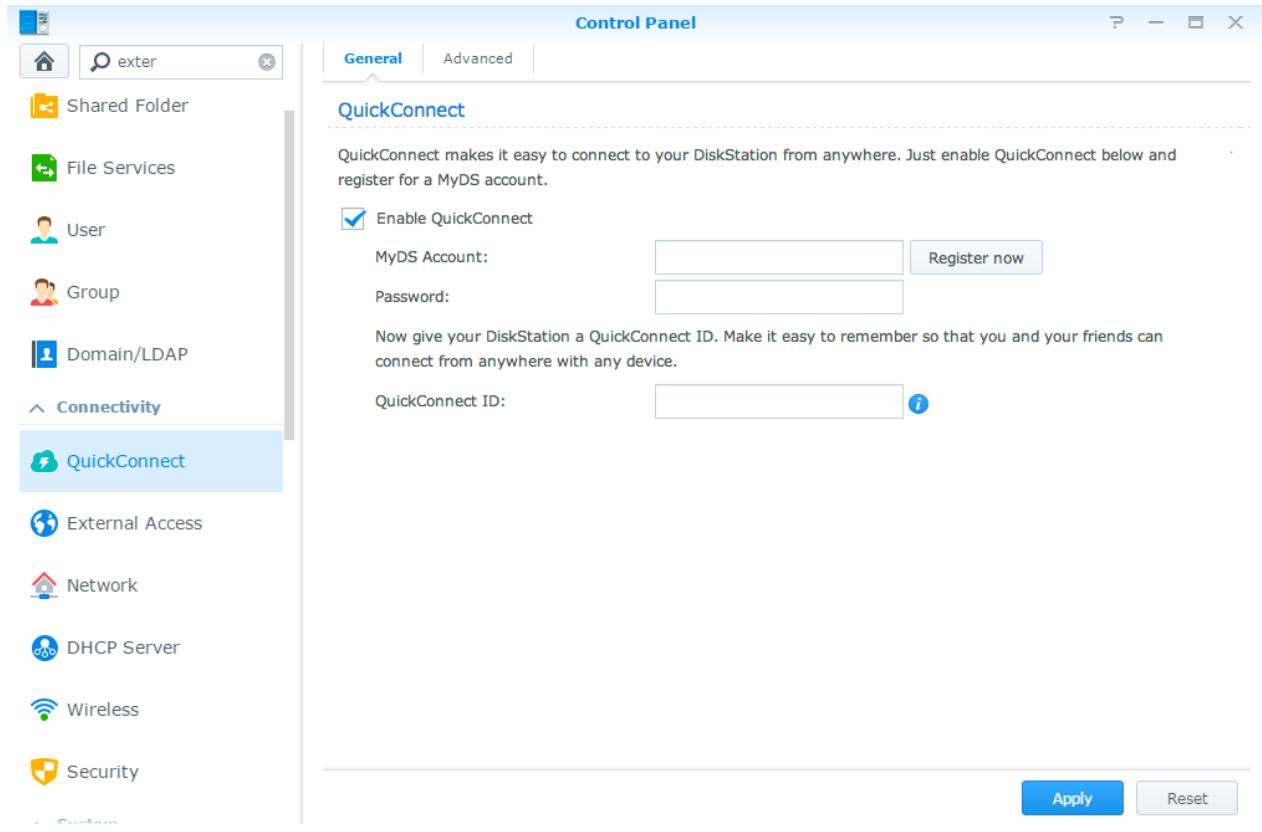Close the Control Panel window
1262x832 pixels.
[x=1237, y=22]
